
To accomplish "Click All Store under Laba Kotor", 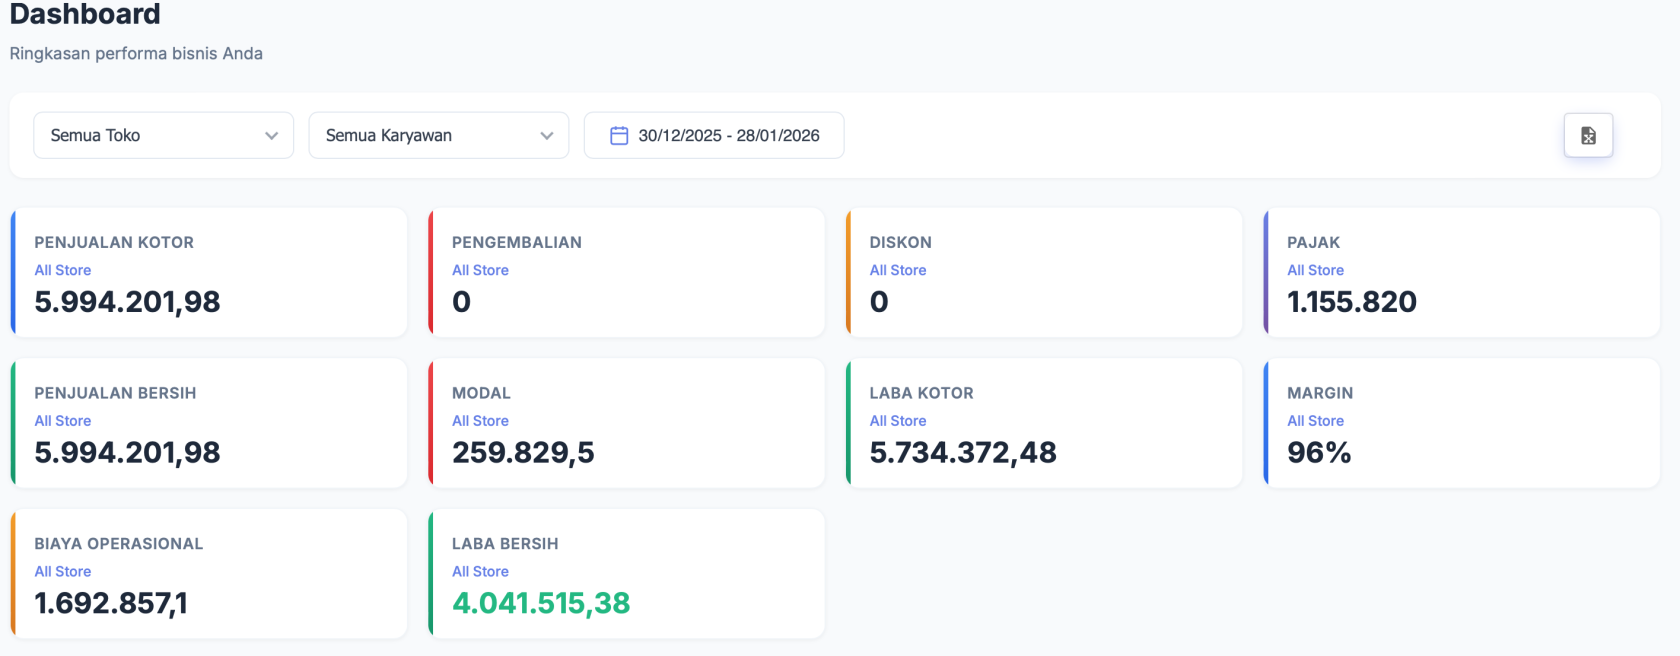I will pos(898,421).
